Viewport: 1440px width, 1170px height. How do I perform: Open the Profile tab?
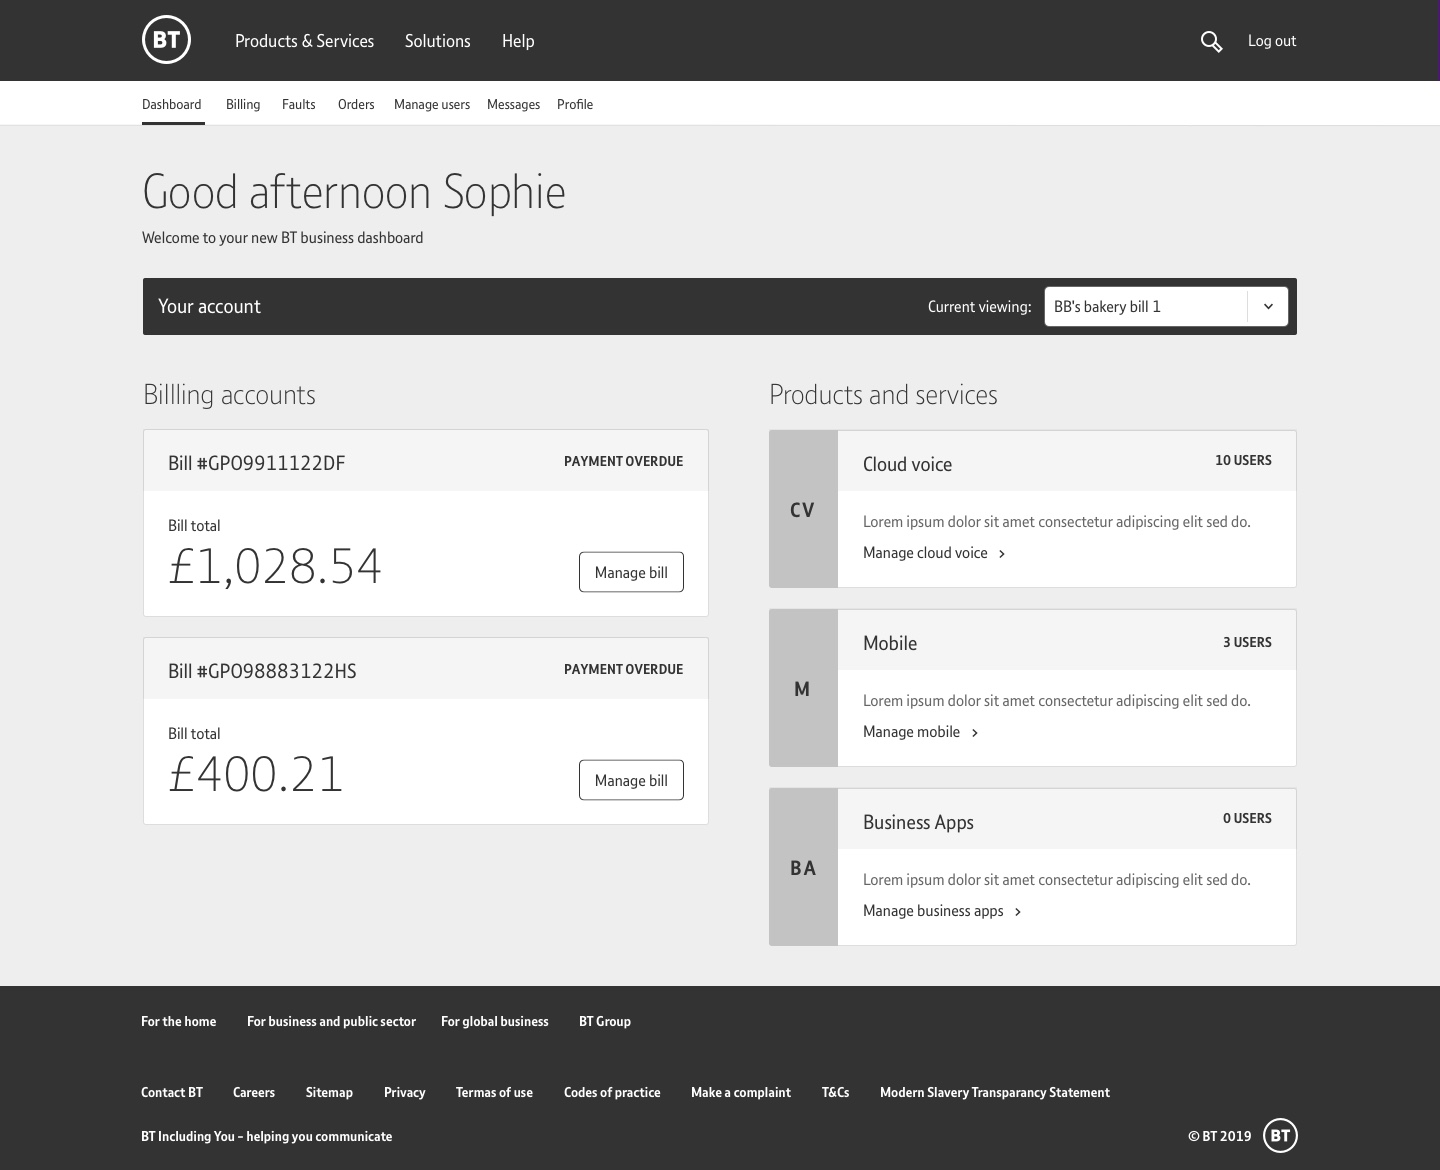coord(575,104)
